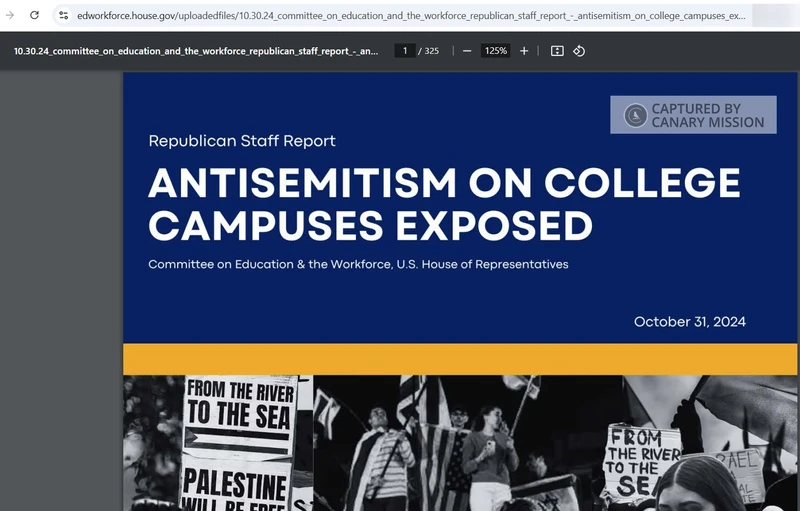The width and height of the screenshot is (800, 511).
Task: Reload the page with refresh icon
Action: (34, 15)
